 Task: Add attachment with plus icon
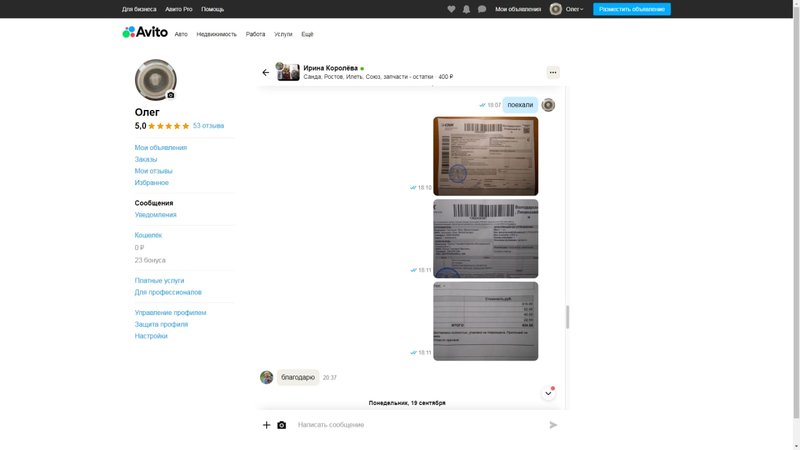pyautogui.click(x=266, y=425)
